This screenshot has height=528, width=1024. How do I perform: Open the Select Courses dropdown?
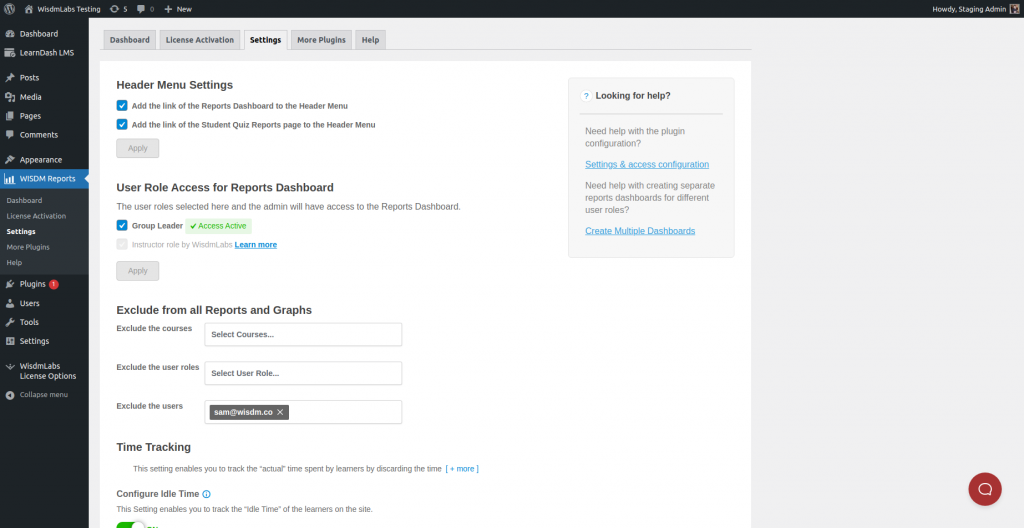303,334
